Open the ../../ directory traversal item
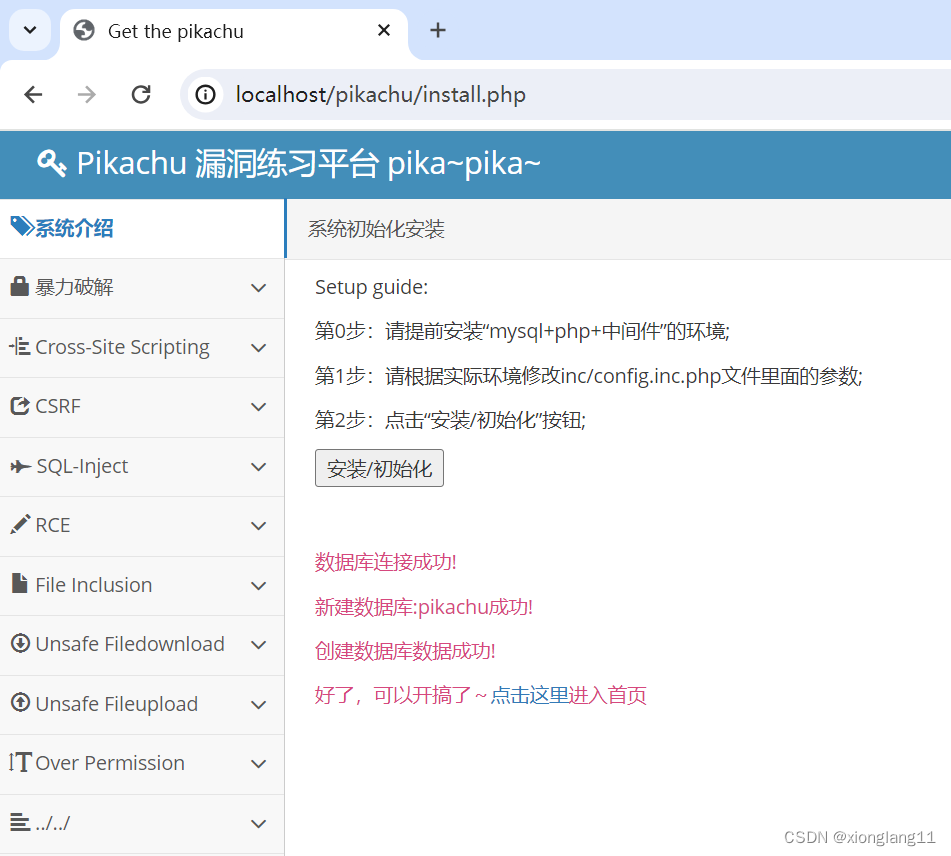 pyautogui.click(x=142, y=824)
